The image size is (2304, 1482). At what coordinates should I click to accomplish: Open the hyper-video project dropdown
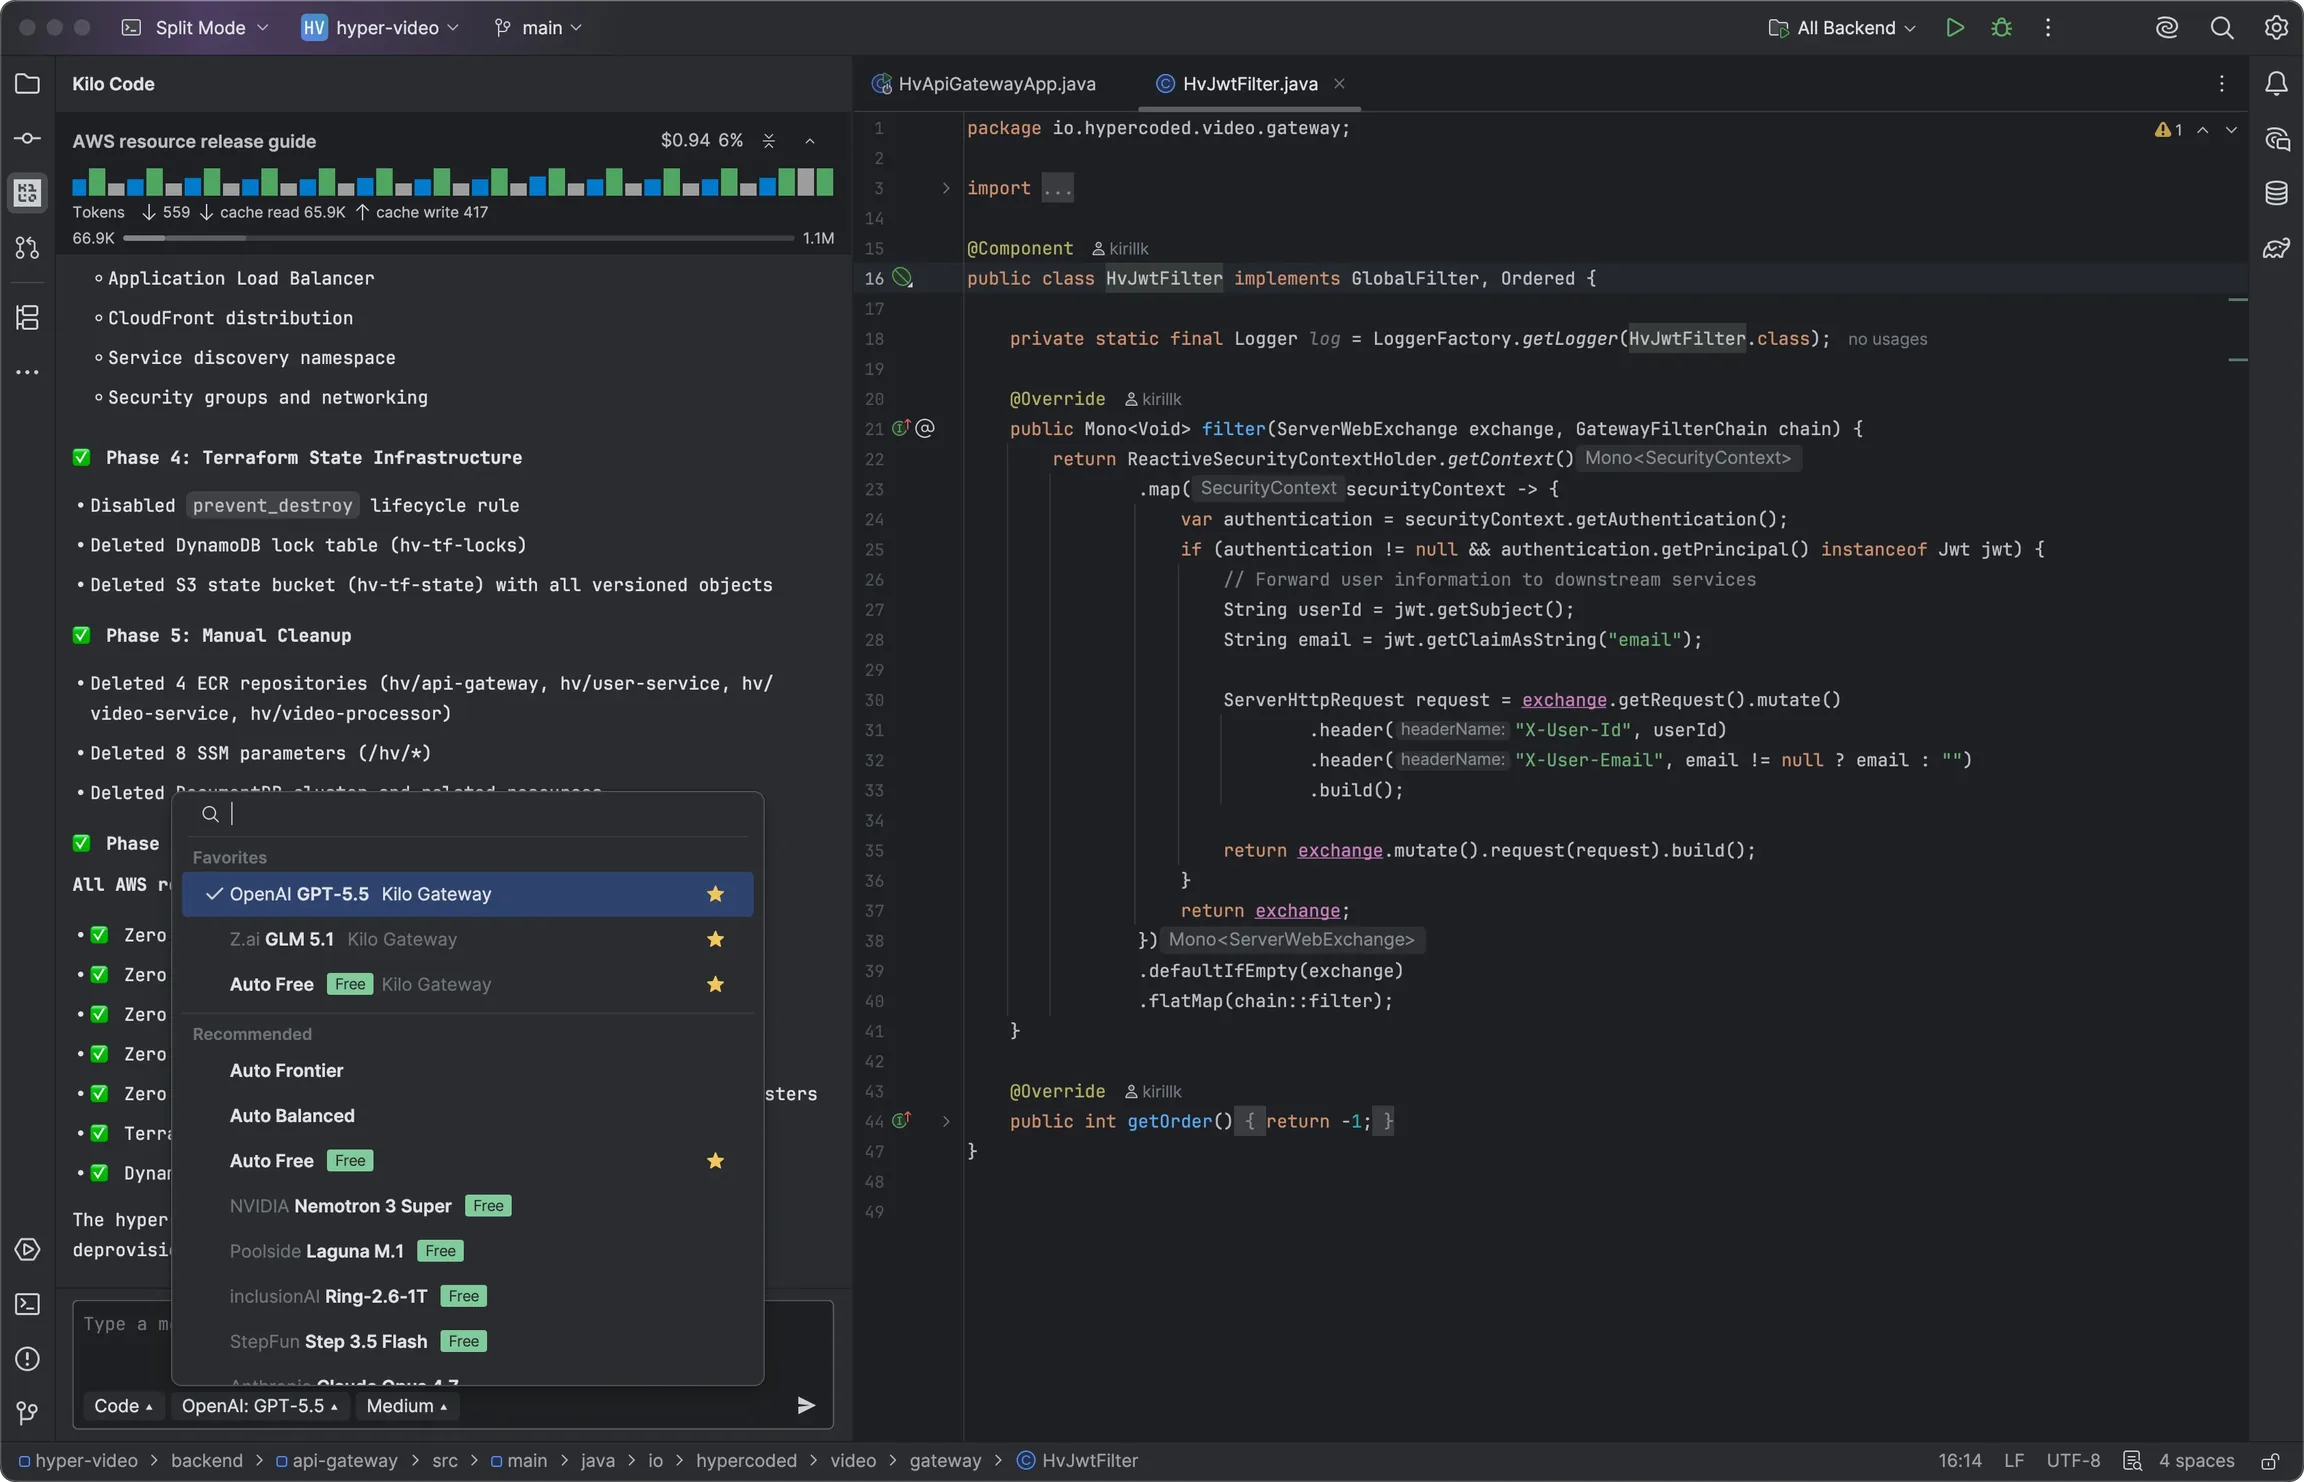click(381, 28)
